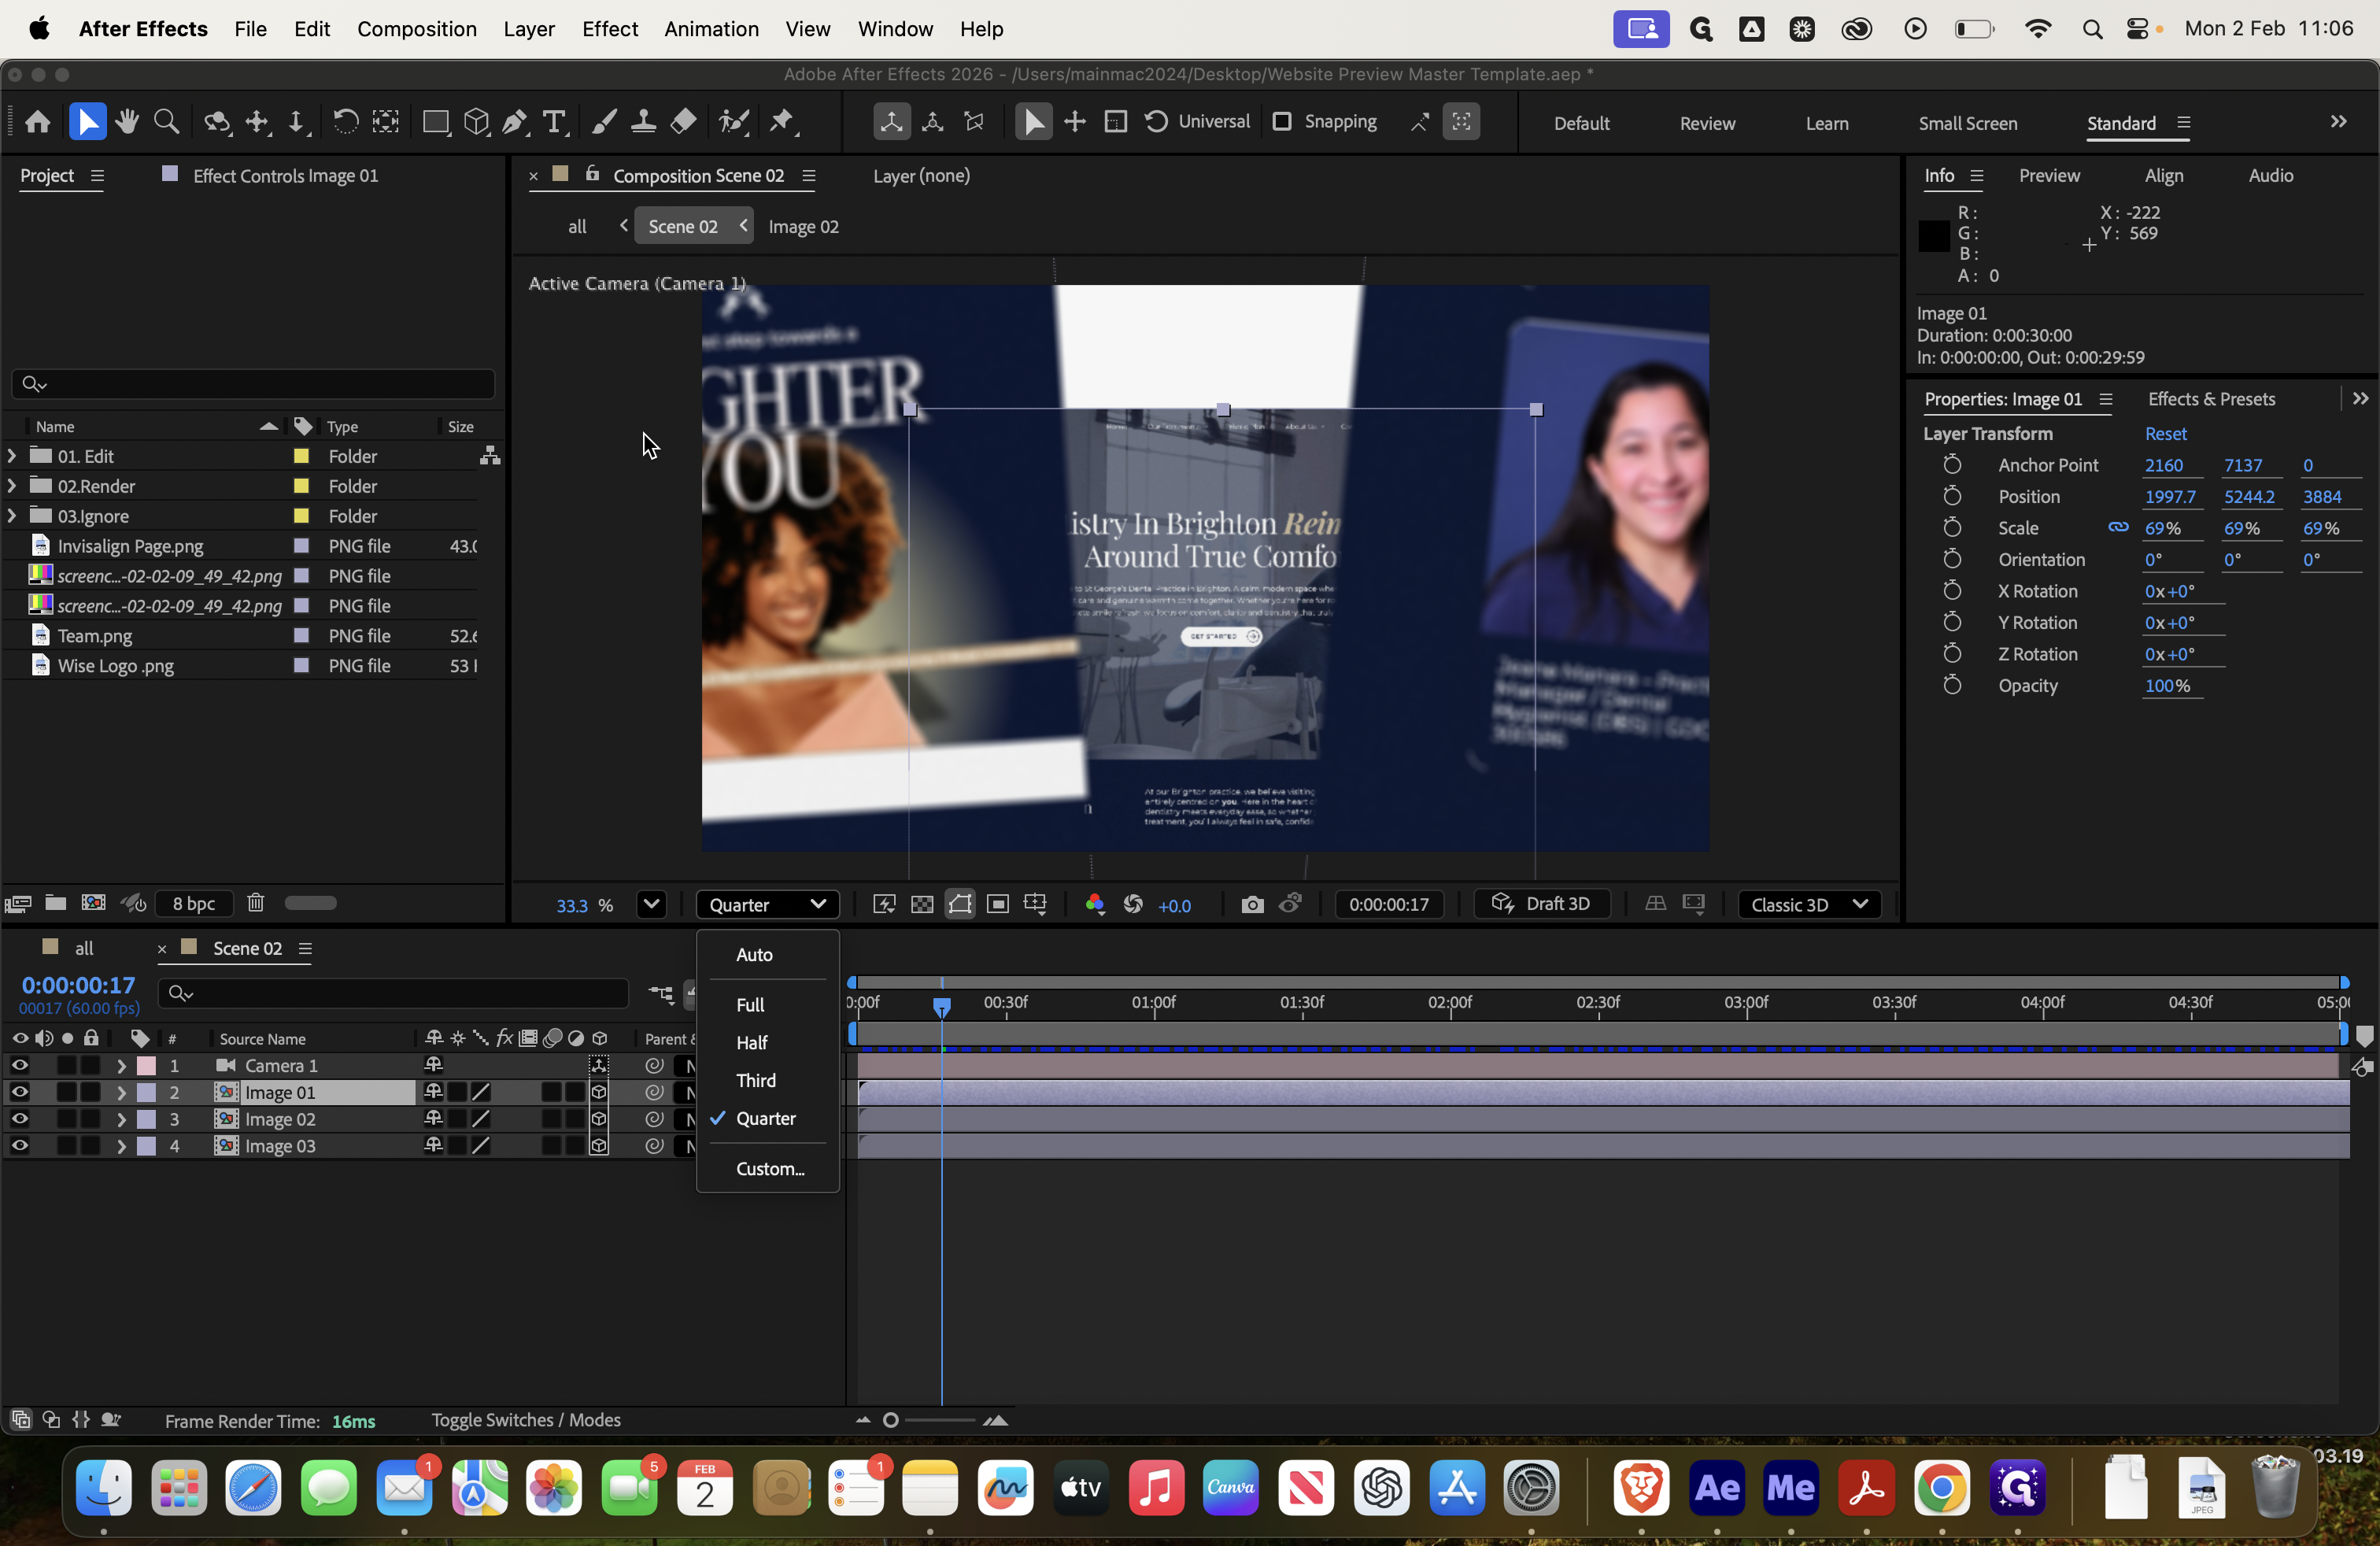Click Toggle Switches / Modes button
The width and height of the screenshot is (2380, 1546).
tap(526, 1420)
